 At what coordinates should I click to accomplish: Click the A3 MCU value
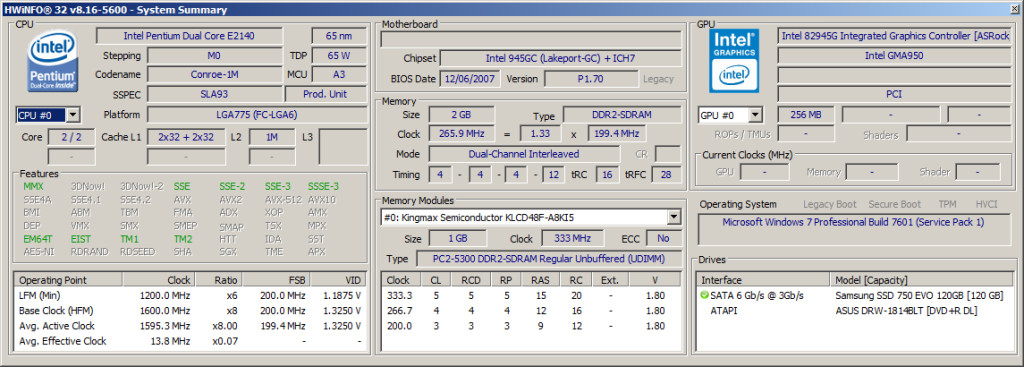click(x=339, y=74)
